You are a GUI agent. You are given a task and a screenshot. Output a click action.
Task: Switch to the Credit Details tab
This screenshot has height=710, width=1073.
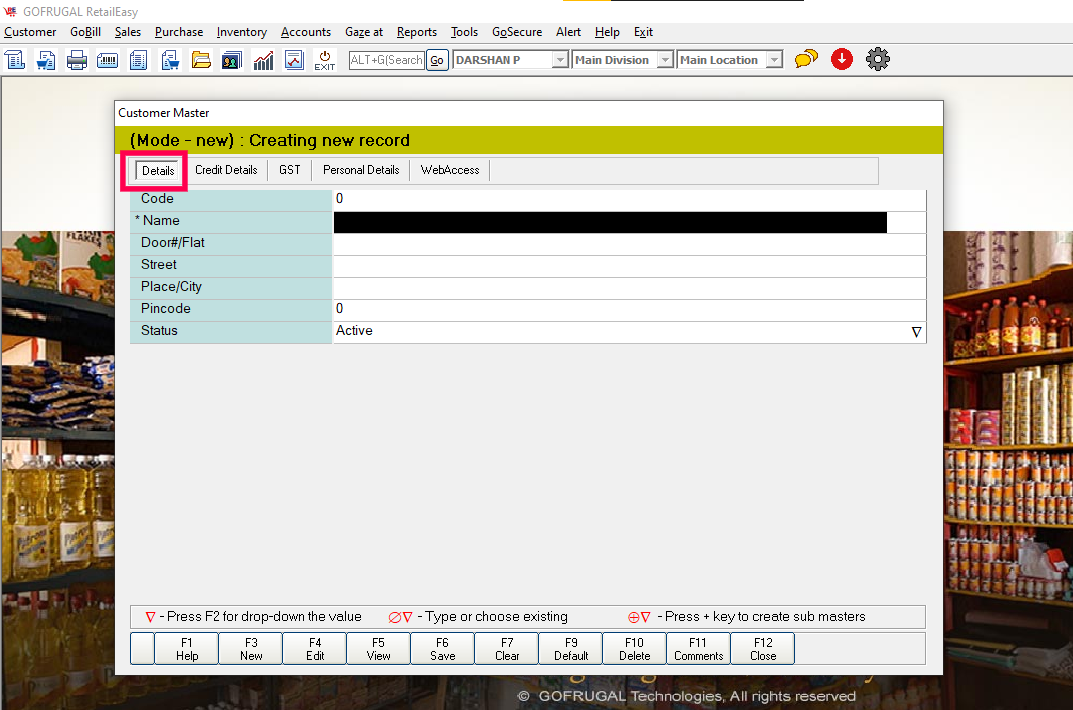226,170
